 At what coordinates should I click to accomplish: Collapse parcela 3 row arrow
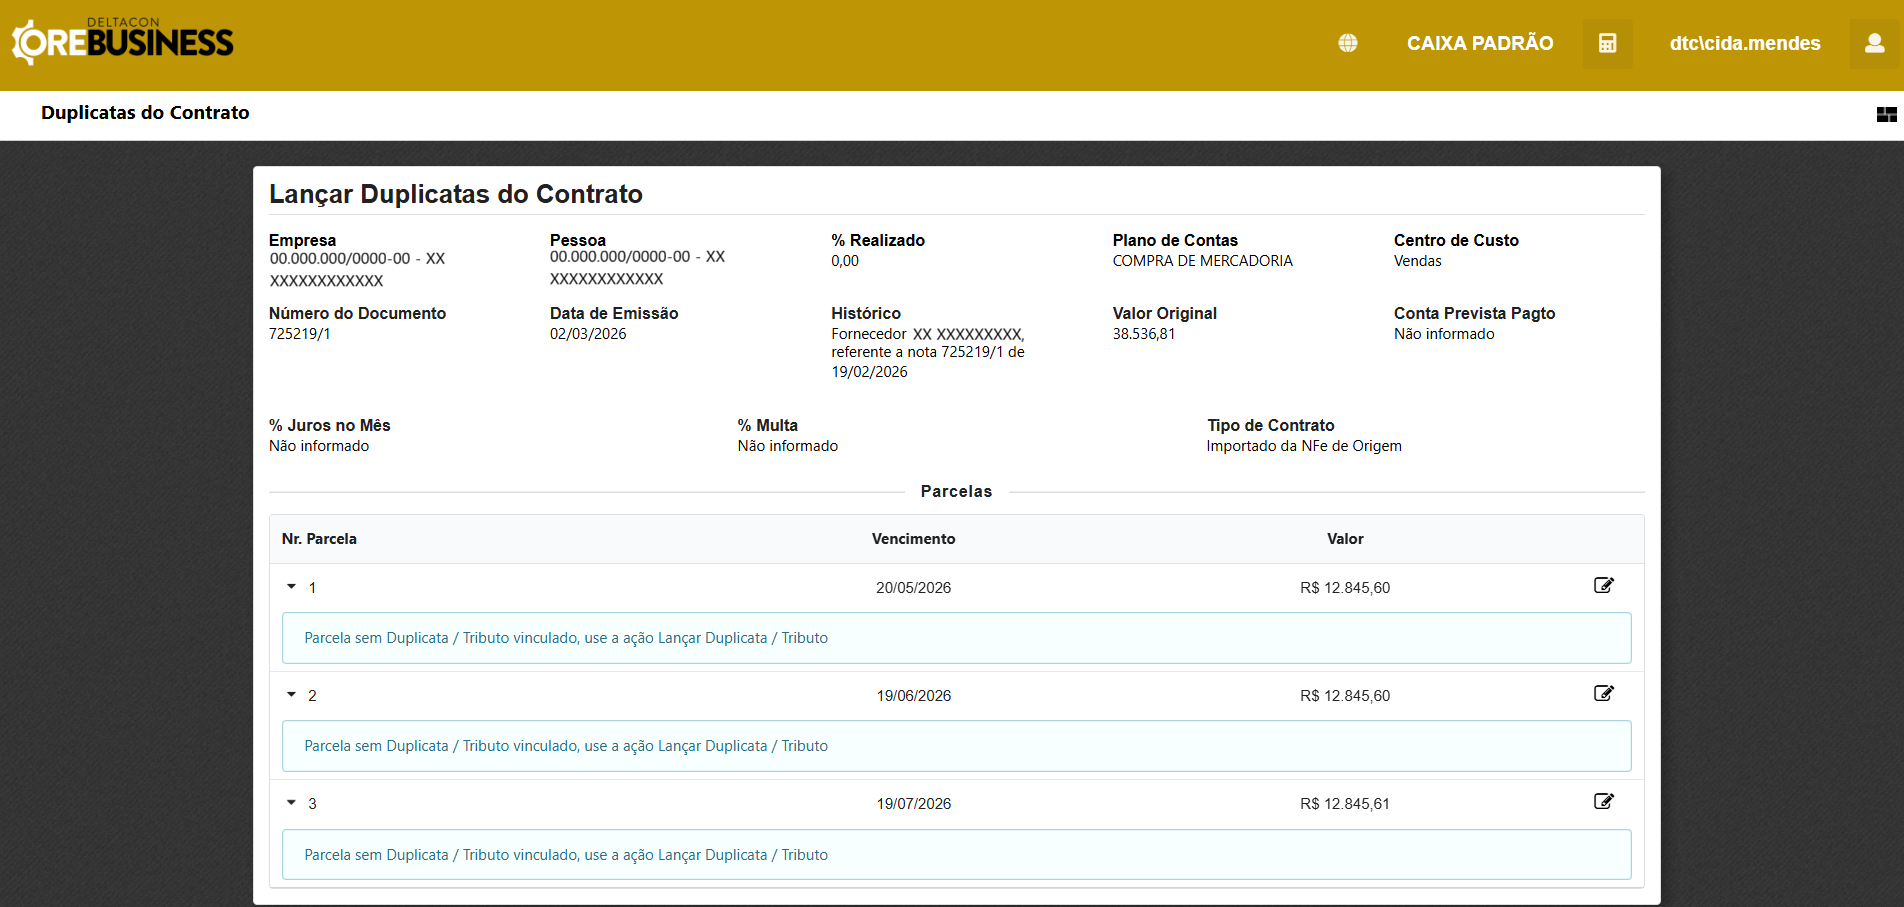292,803
